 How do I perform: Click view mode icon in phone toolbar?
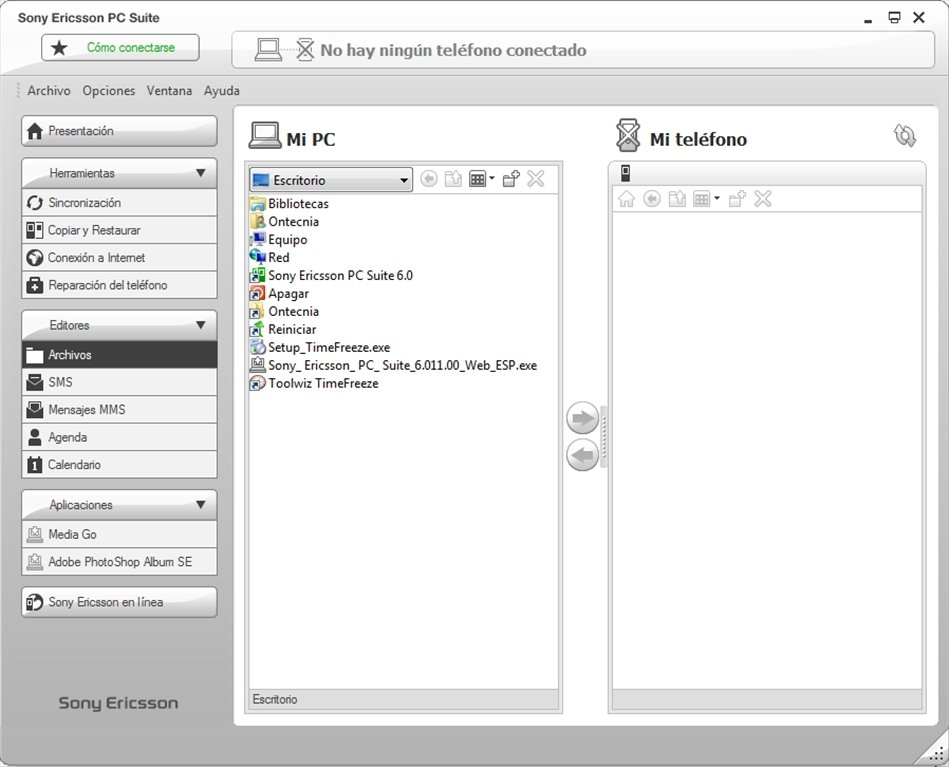(701, 199)
